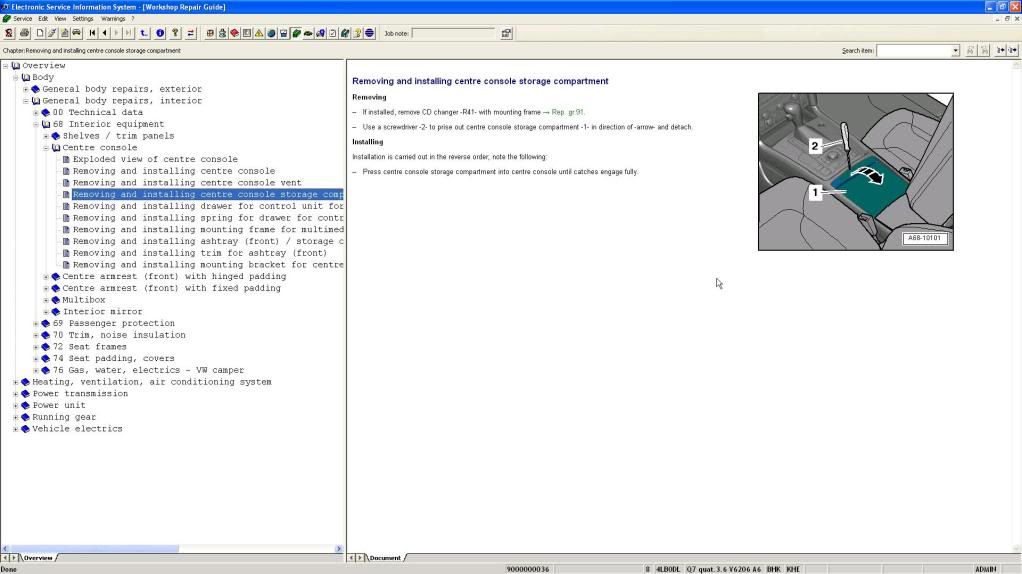Click the car icon in toolbar
Screen dimensions: 1022x574
(x=77, y=33)
